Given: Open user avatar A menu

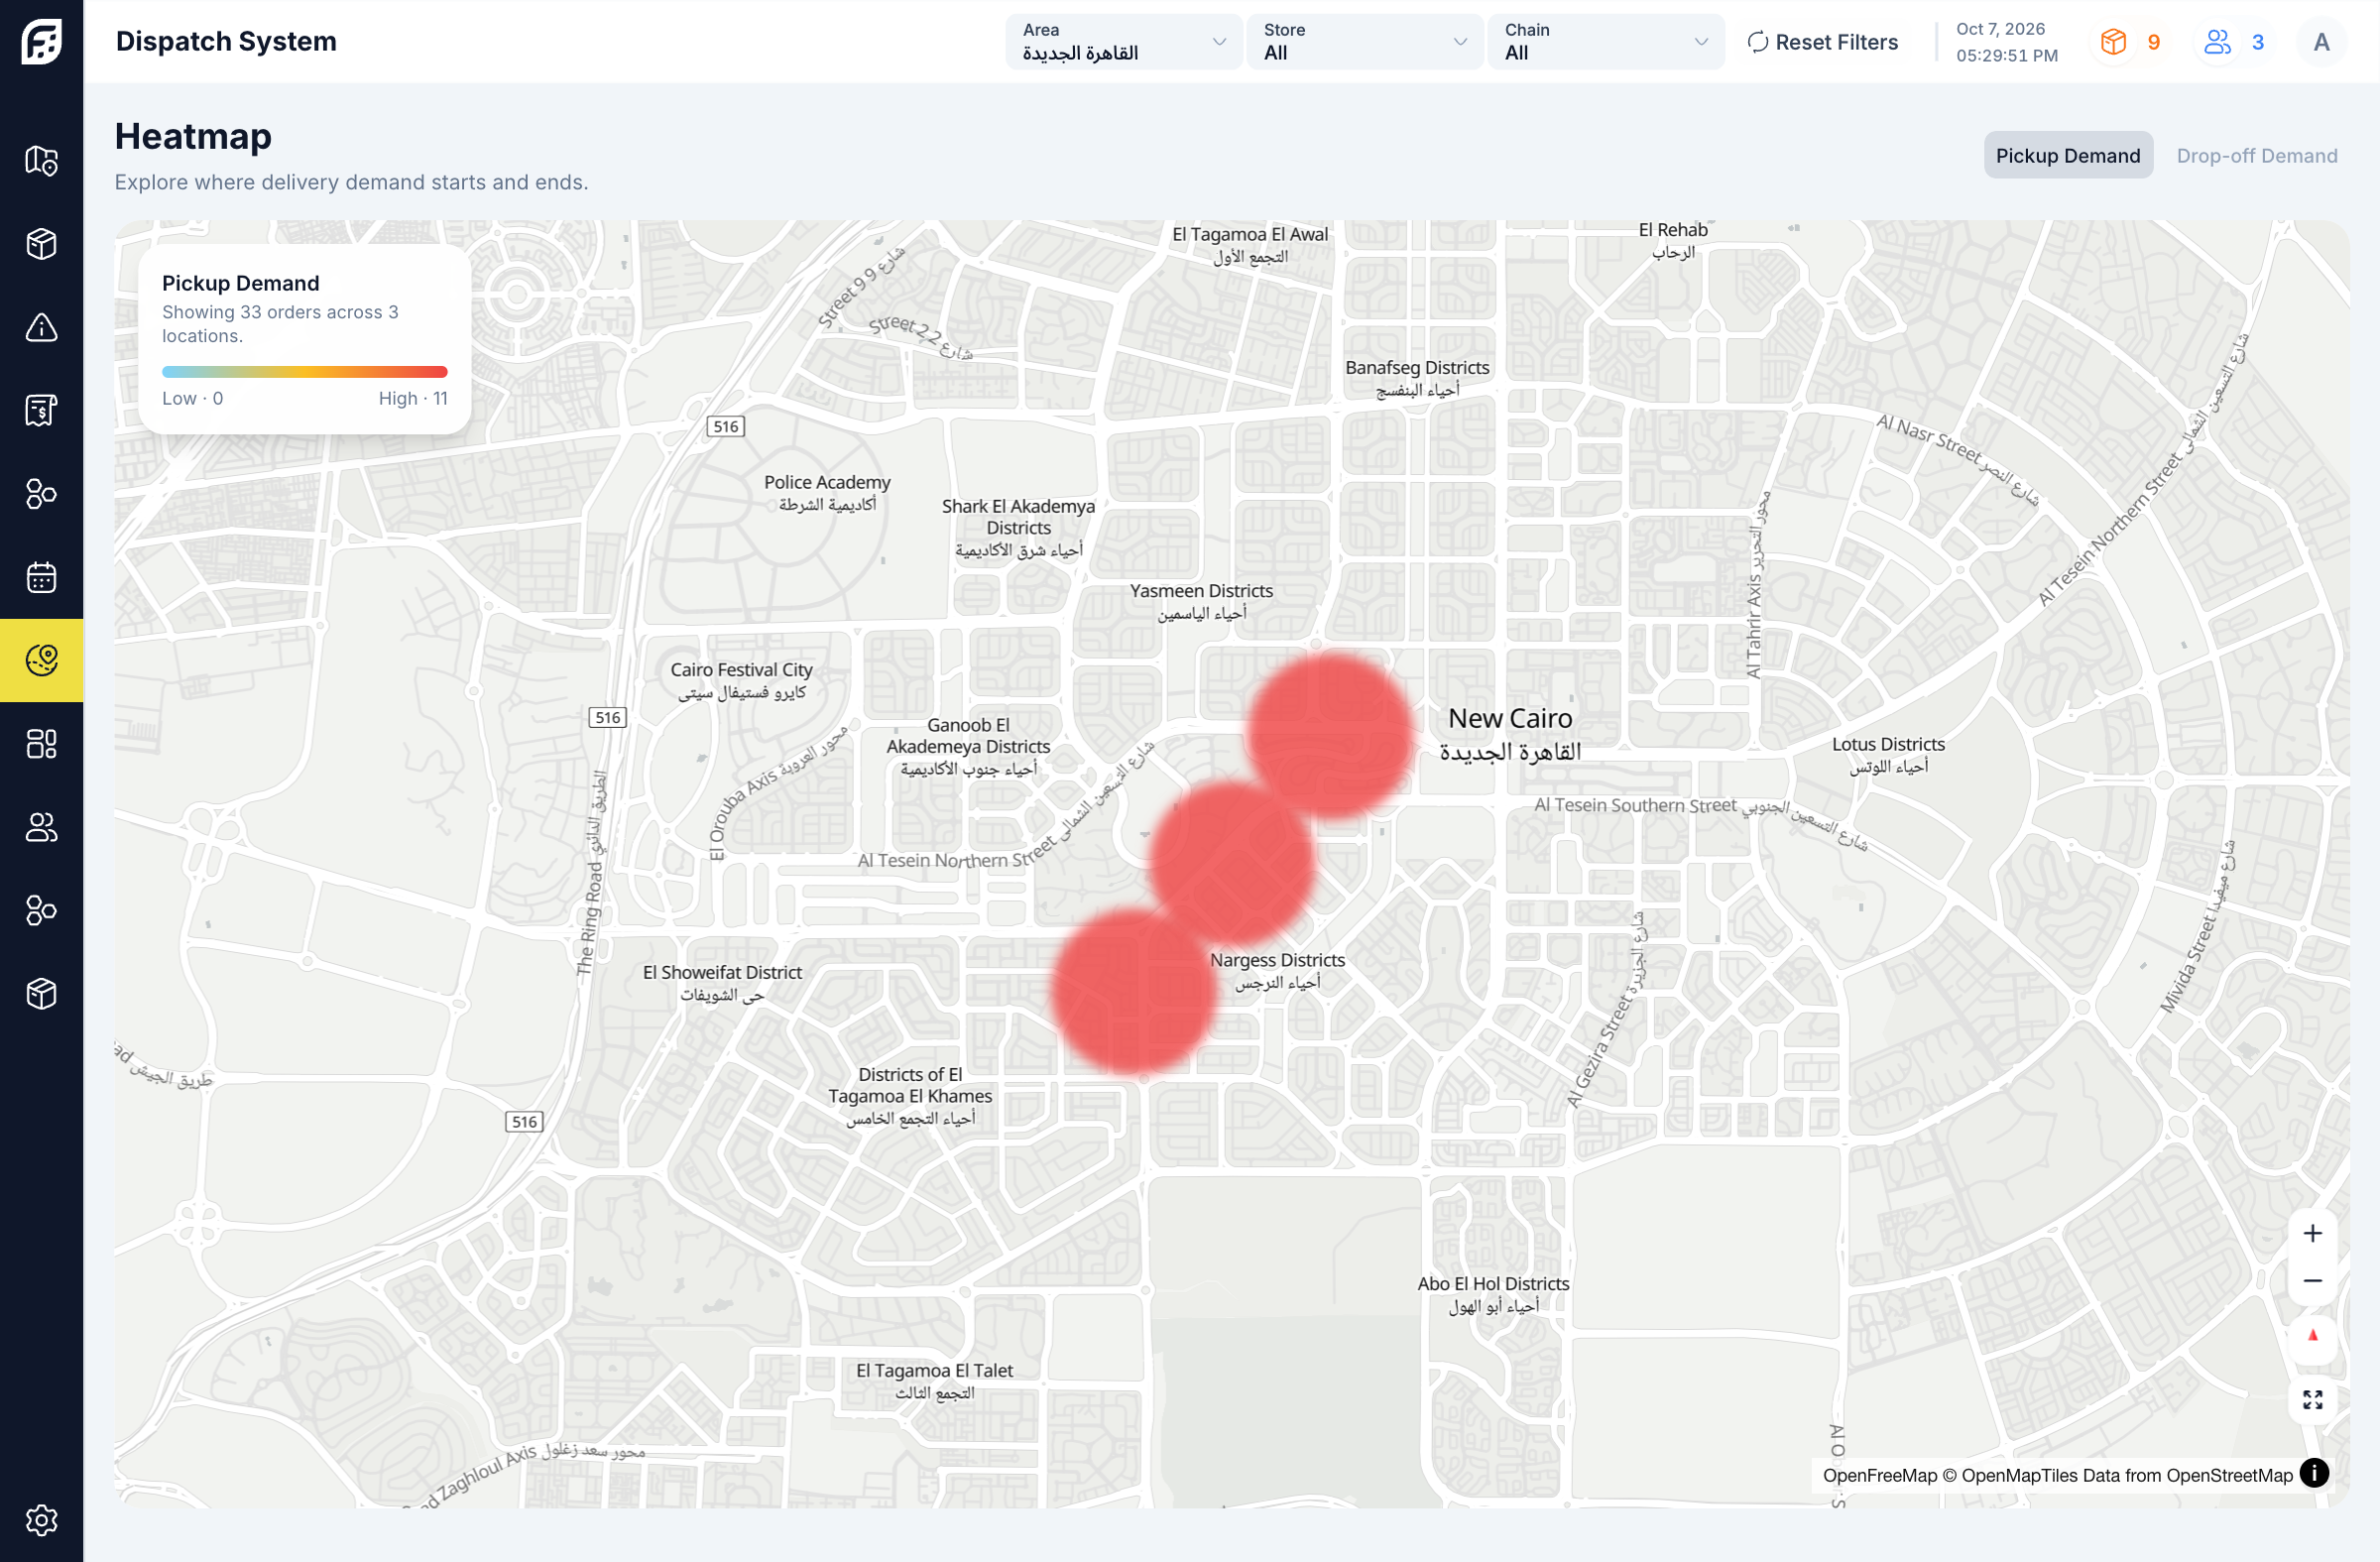Looking at the screenshot, I should click(2321, 42).
